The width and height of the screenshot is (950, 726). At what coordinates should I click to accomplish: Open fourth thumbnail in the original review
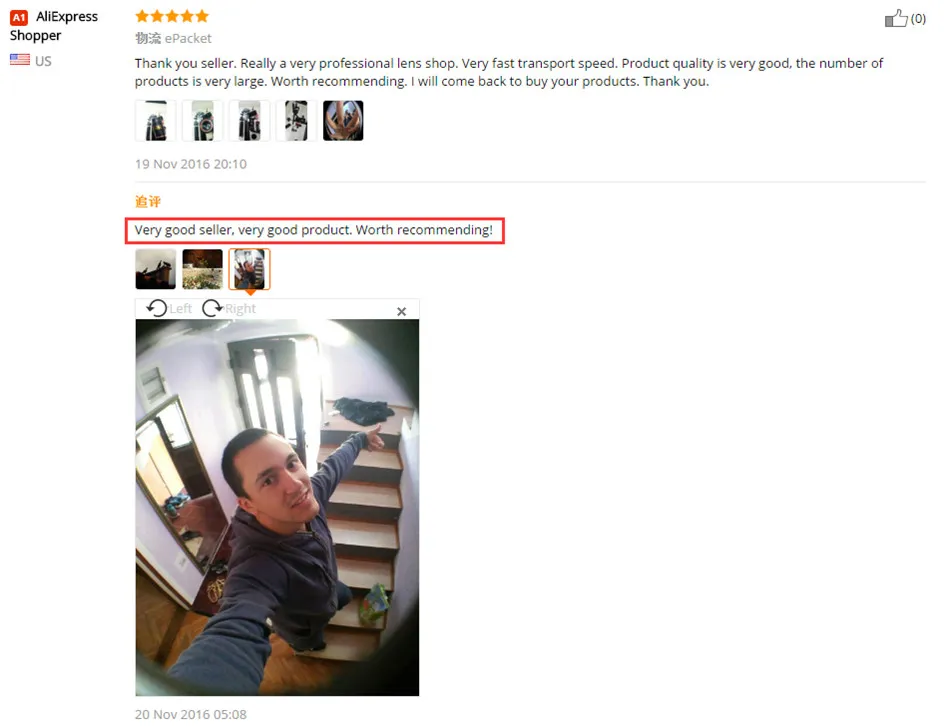point(296,121)
